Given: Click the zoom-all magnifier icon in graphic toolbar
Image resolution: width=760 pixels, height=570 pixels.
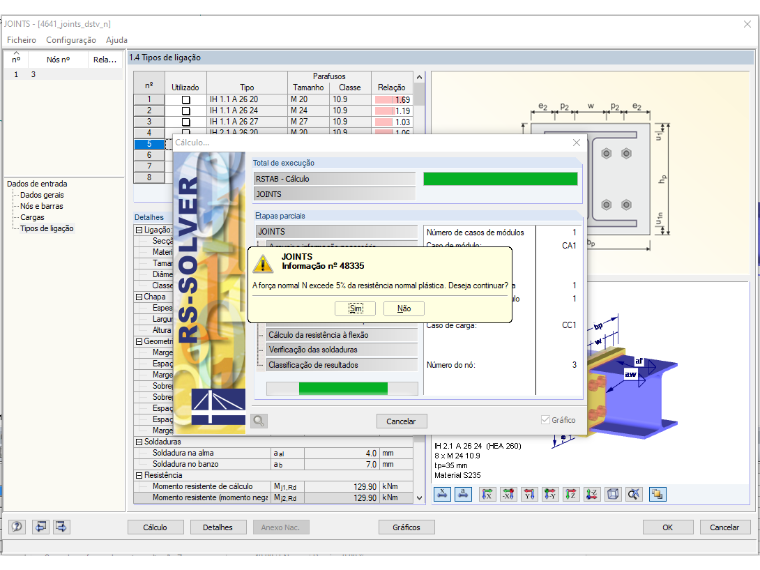Looking at the screenshot, I should 633,494.
